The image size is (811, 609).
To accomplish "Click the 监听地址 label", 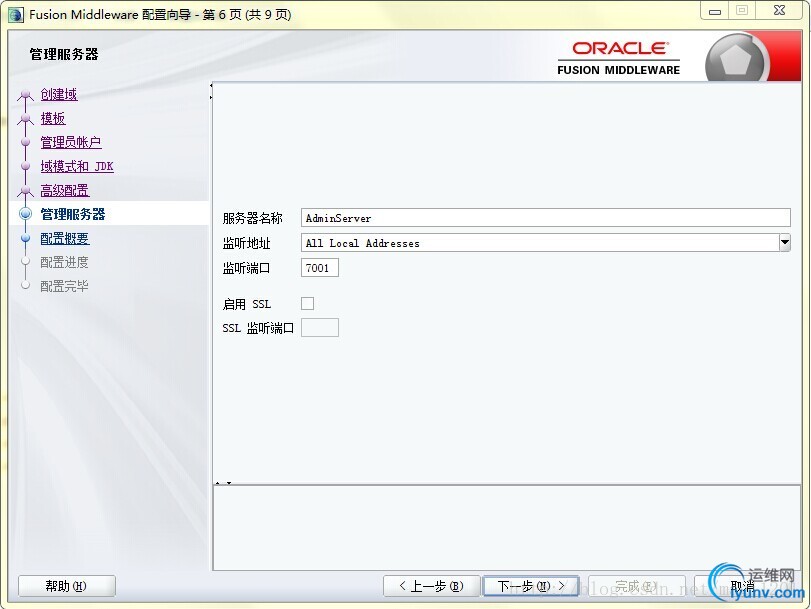I will pos(246,243).
